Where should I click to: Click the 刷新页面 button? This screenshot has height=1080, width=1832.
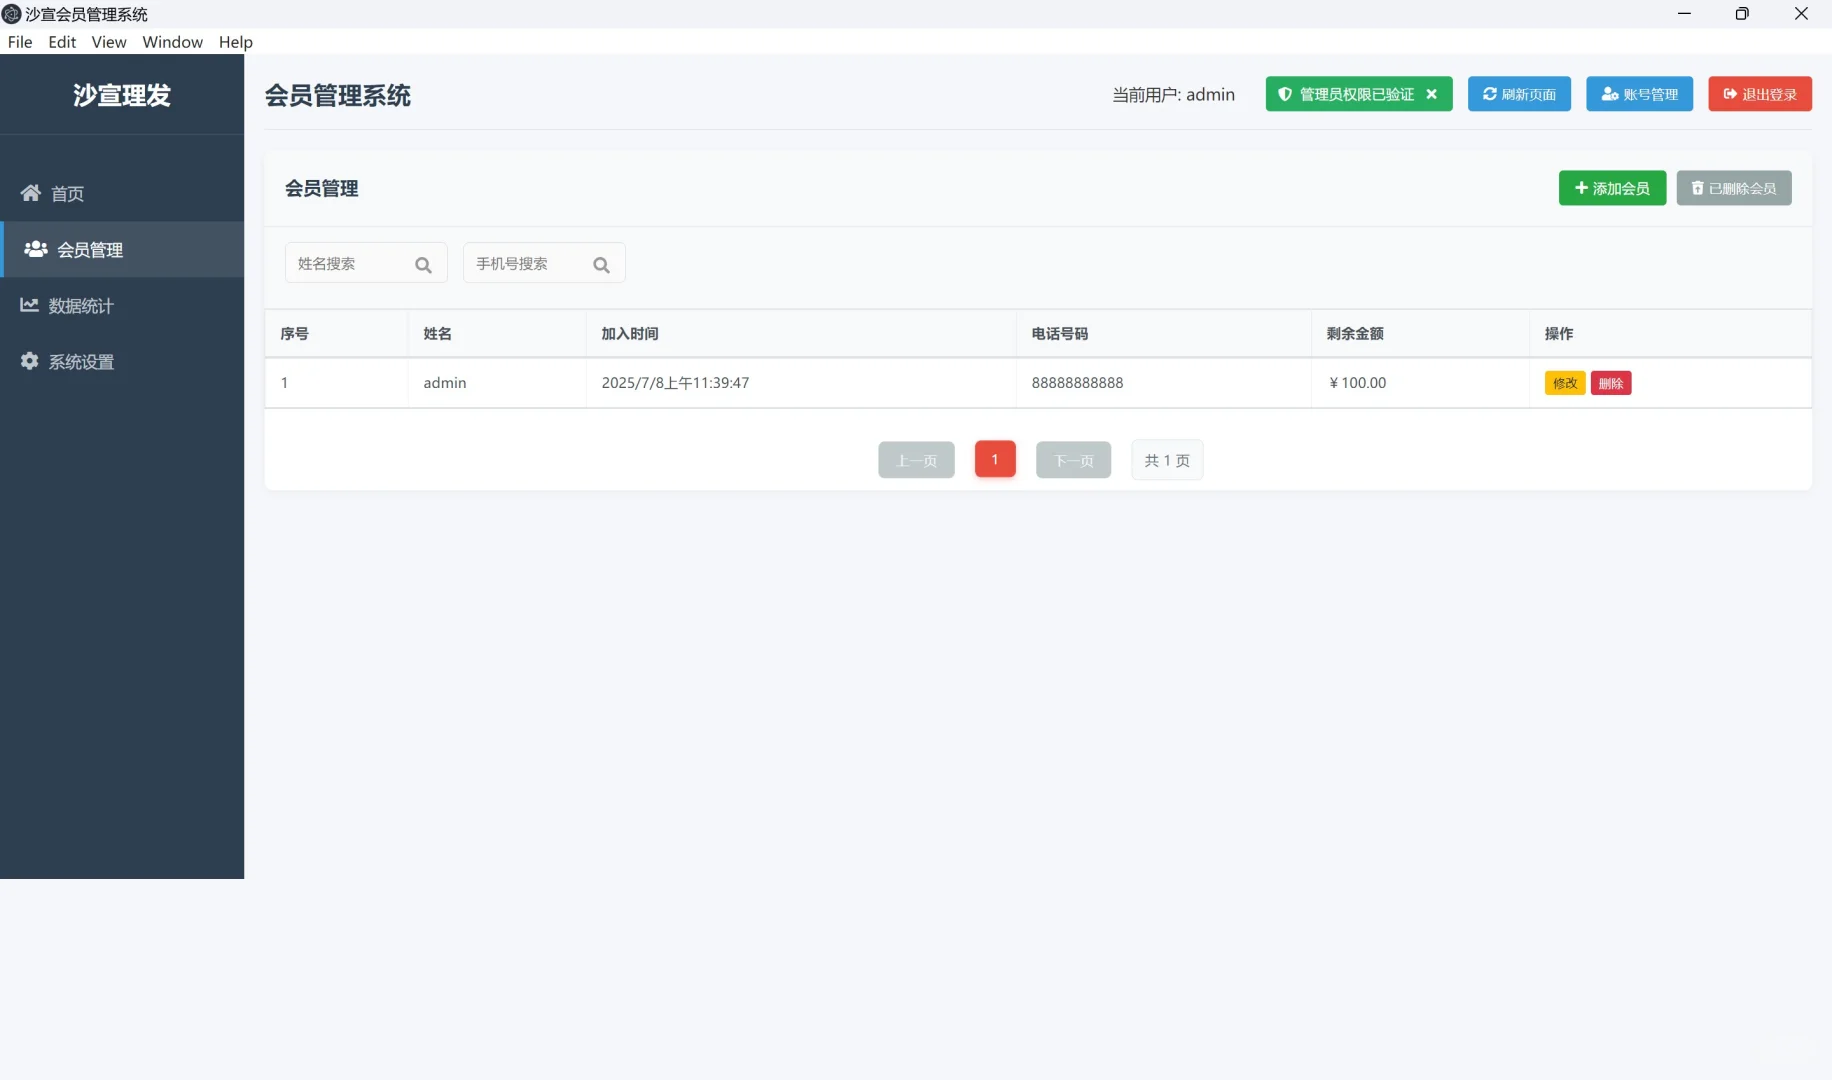pos(1519,94)
